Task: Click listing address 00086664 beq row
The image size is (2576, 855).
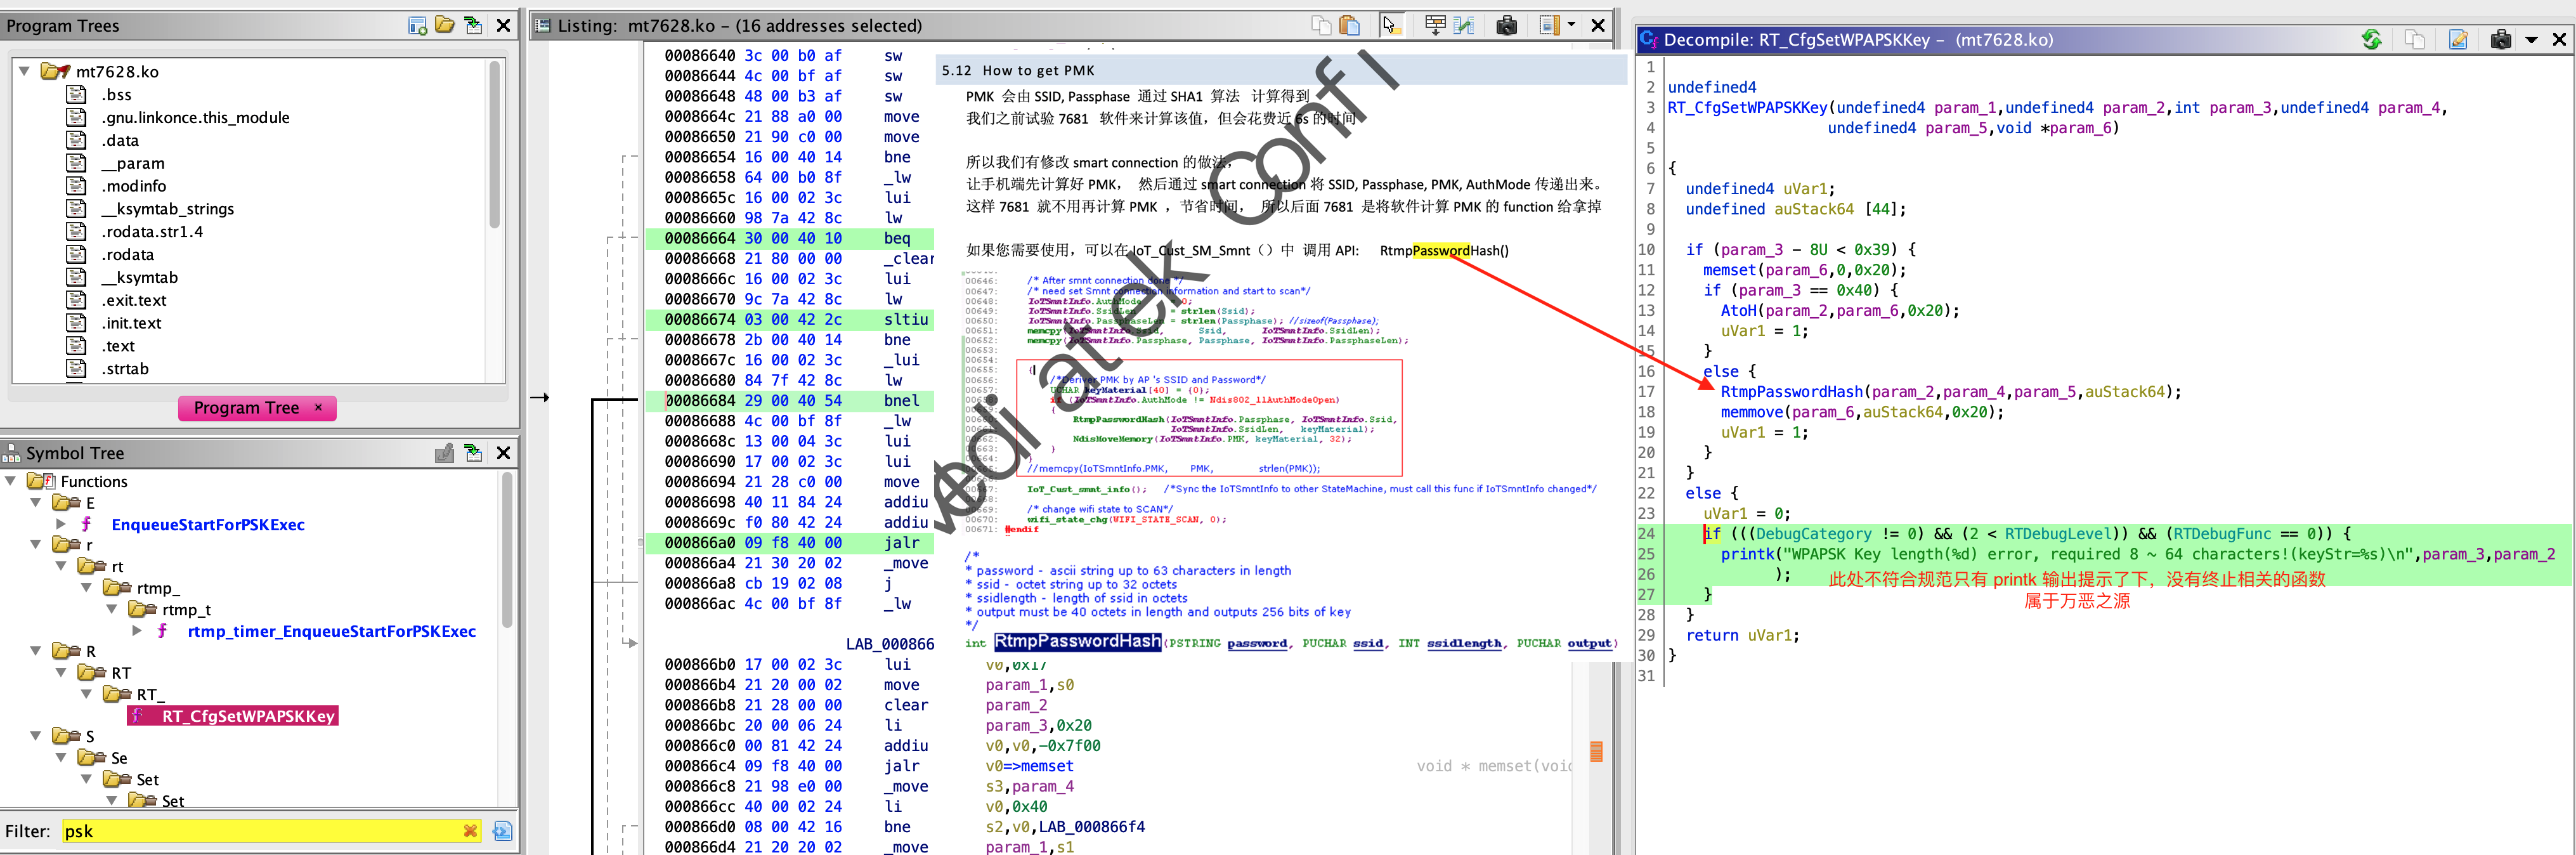Action: pyautogui.click(x=790, y=238)
